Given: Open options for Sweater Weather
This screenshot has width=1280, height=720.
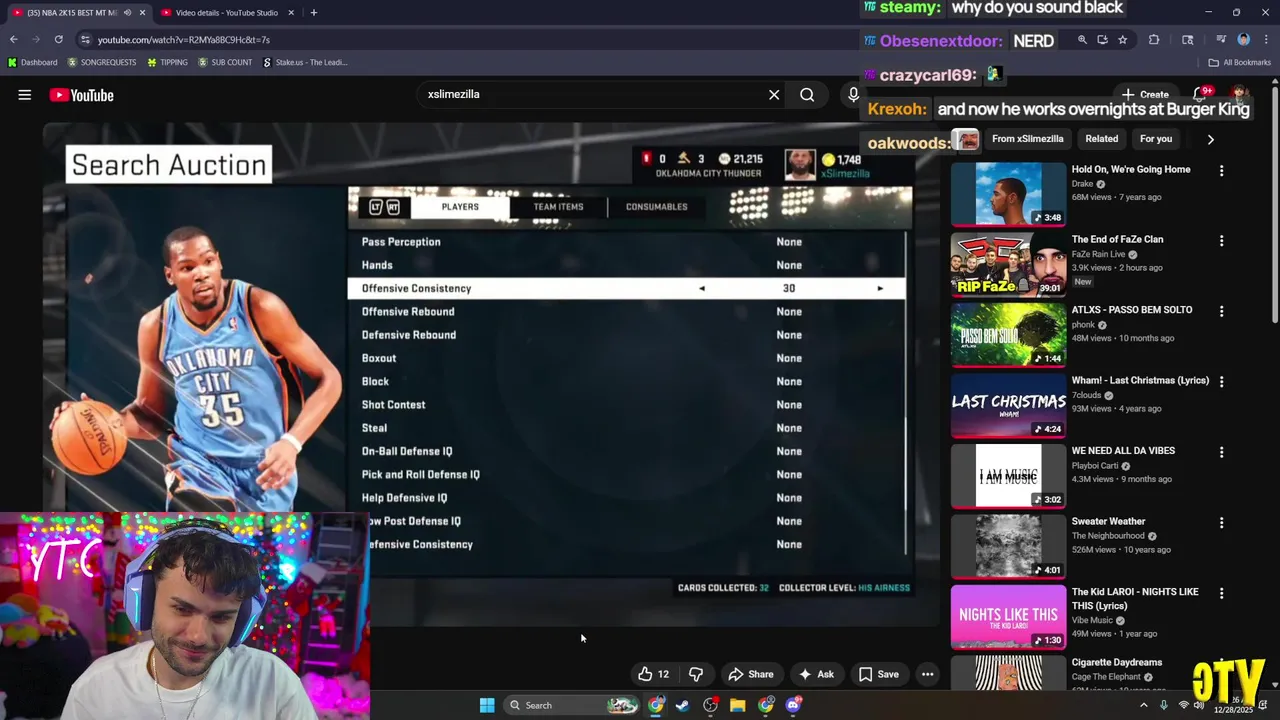Looking at the screenshot, I should click(x=1221, y=523).
